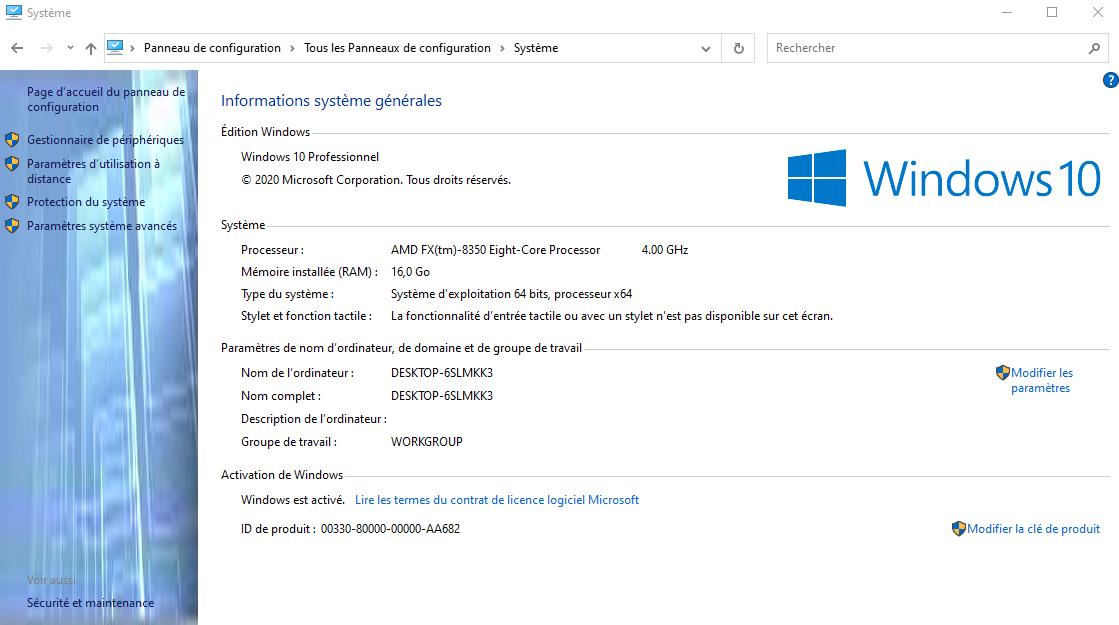The width and height of the screenshot is (1119, 625).
Task: Open Sécurité et maintenance link
Action: [91, 603]
